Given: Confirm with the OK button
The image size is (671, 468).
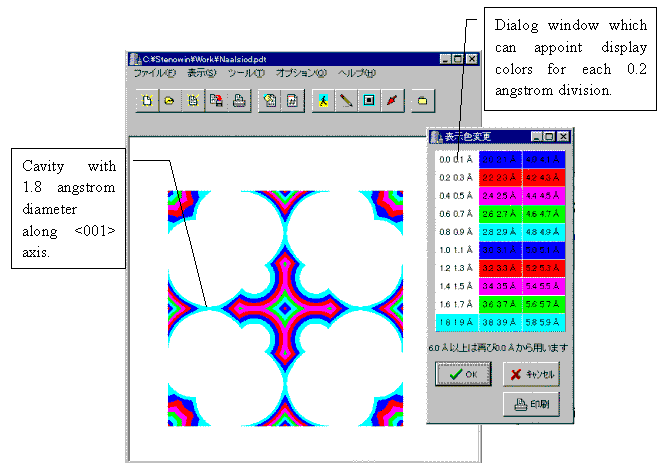Looking at the screenshot, I should 463,374.
